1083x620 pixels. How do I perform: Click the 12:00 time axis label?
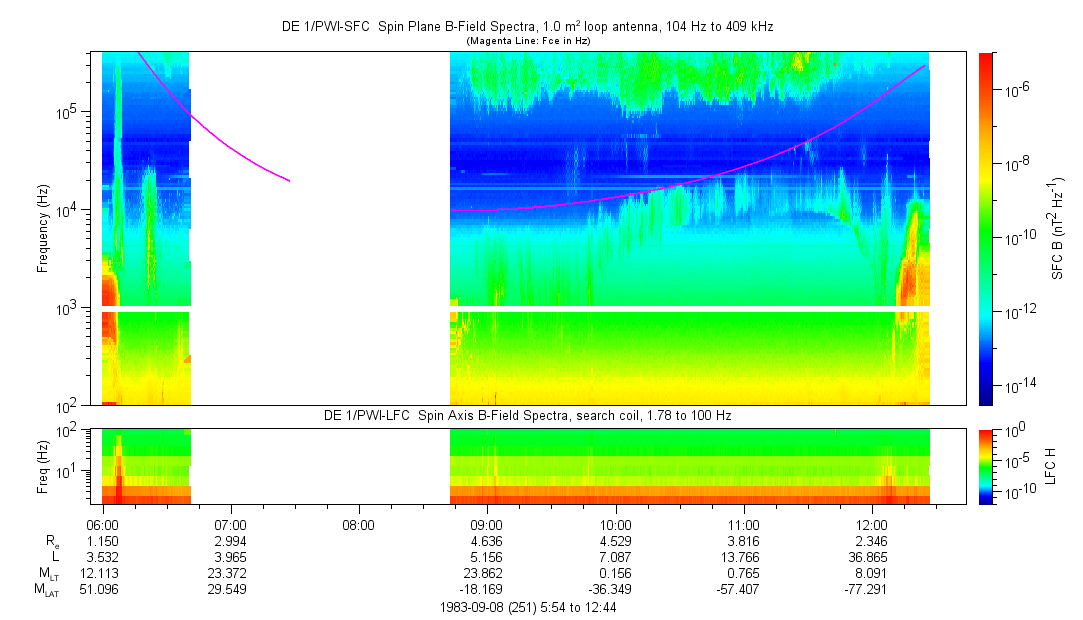pyautogui.click(x=872, y=525)
